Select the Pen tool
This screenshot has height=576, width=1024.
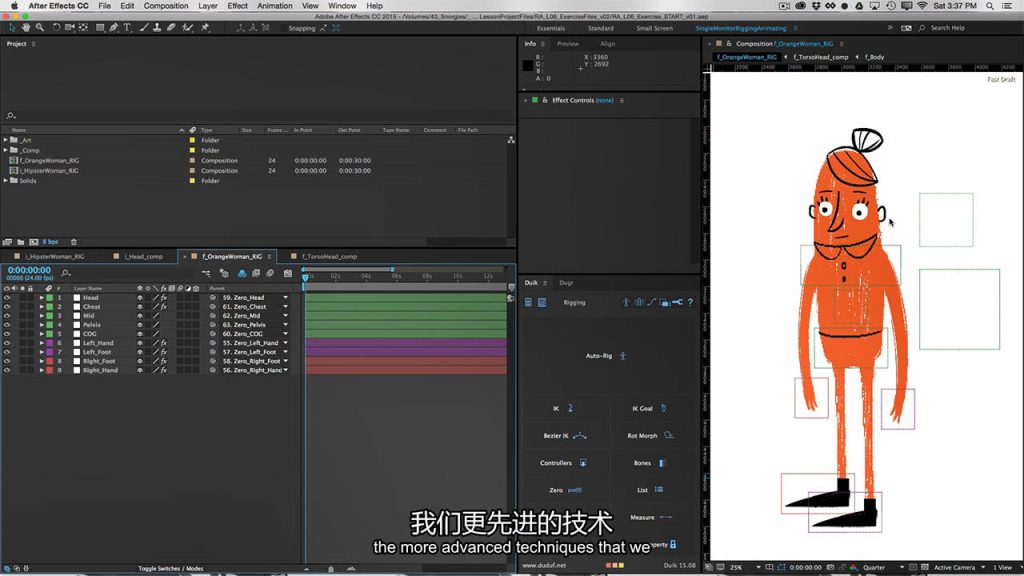pyautogui.click(x=114, y=28)
